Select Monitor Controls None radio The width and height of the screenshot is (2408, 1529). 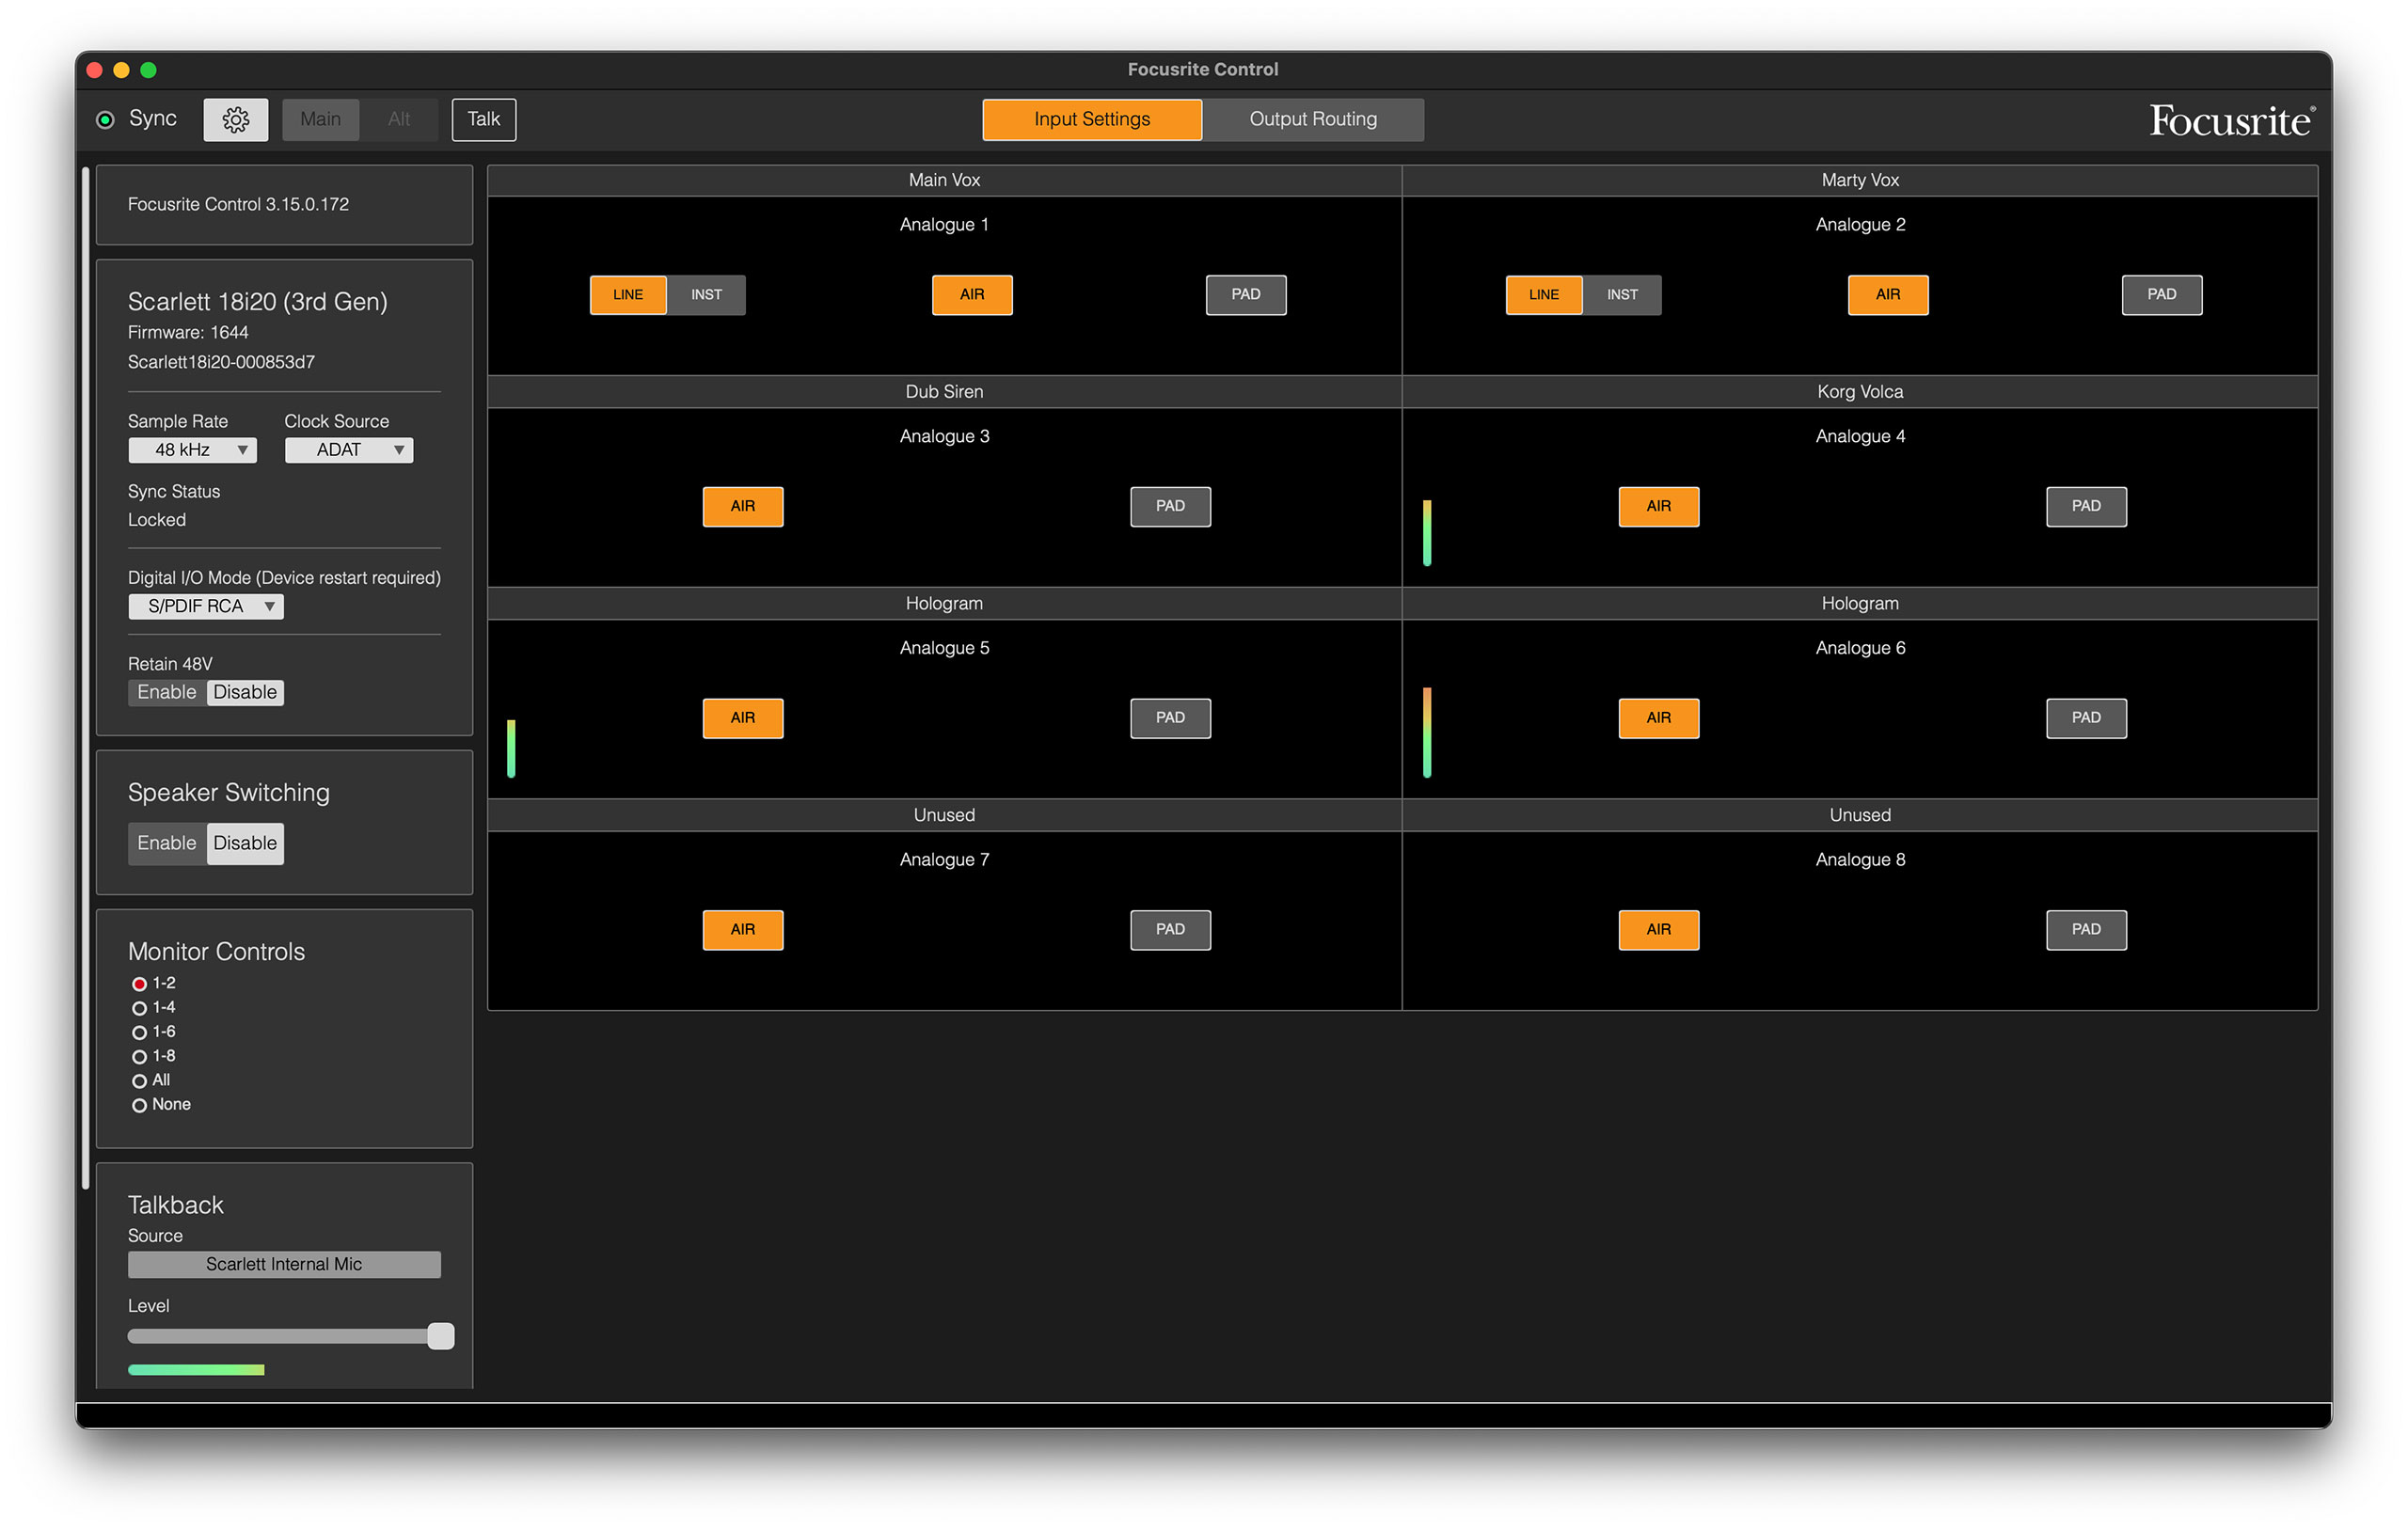140,1105
